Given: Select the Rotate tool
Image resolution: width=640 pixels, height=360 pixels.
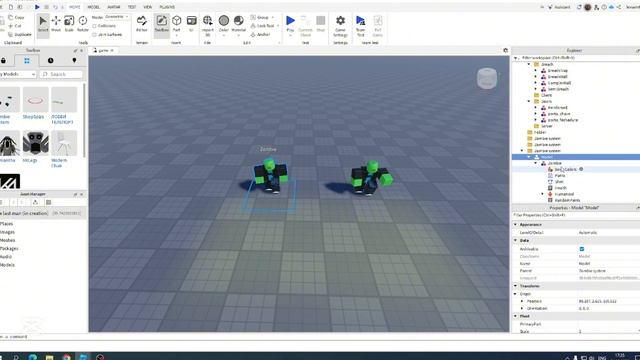Looking at the screenshot, I should [82, 24].
